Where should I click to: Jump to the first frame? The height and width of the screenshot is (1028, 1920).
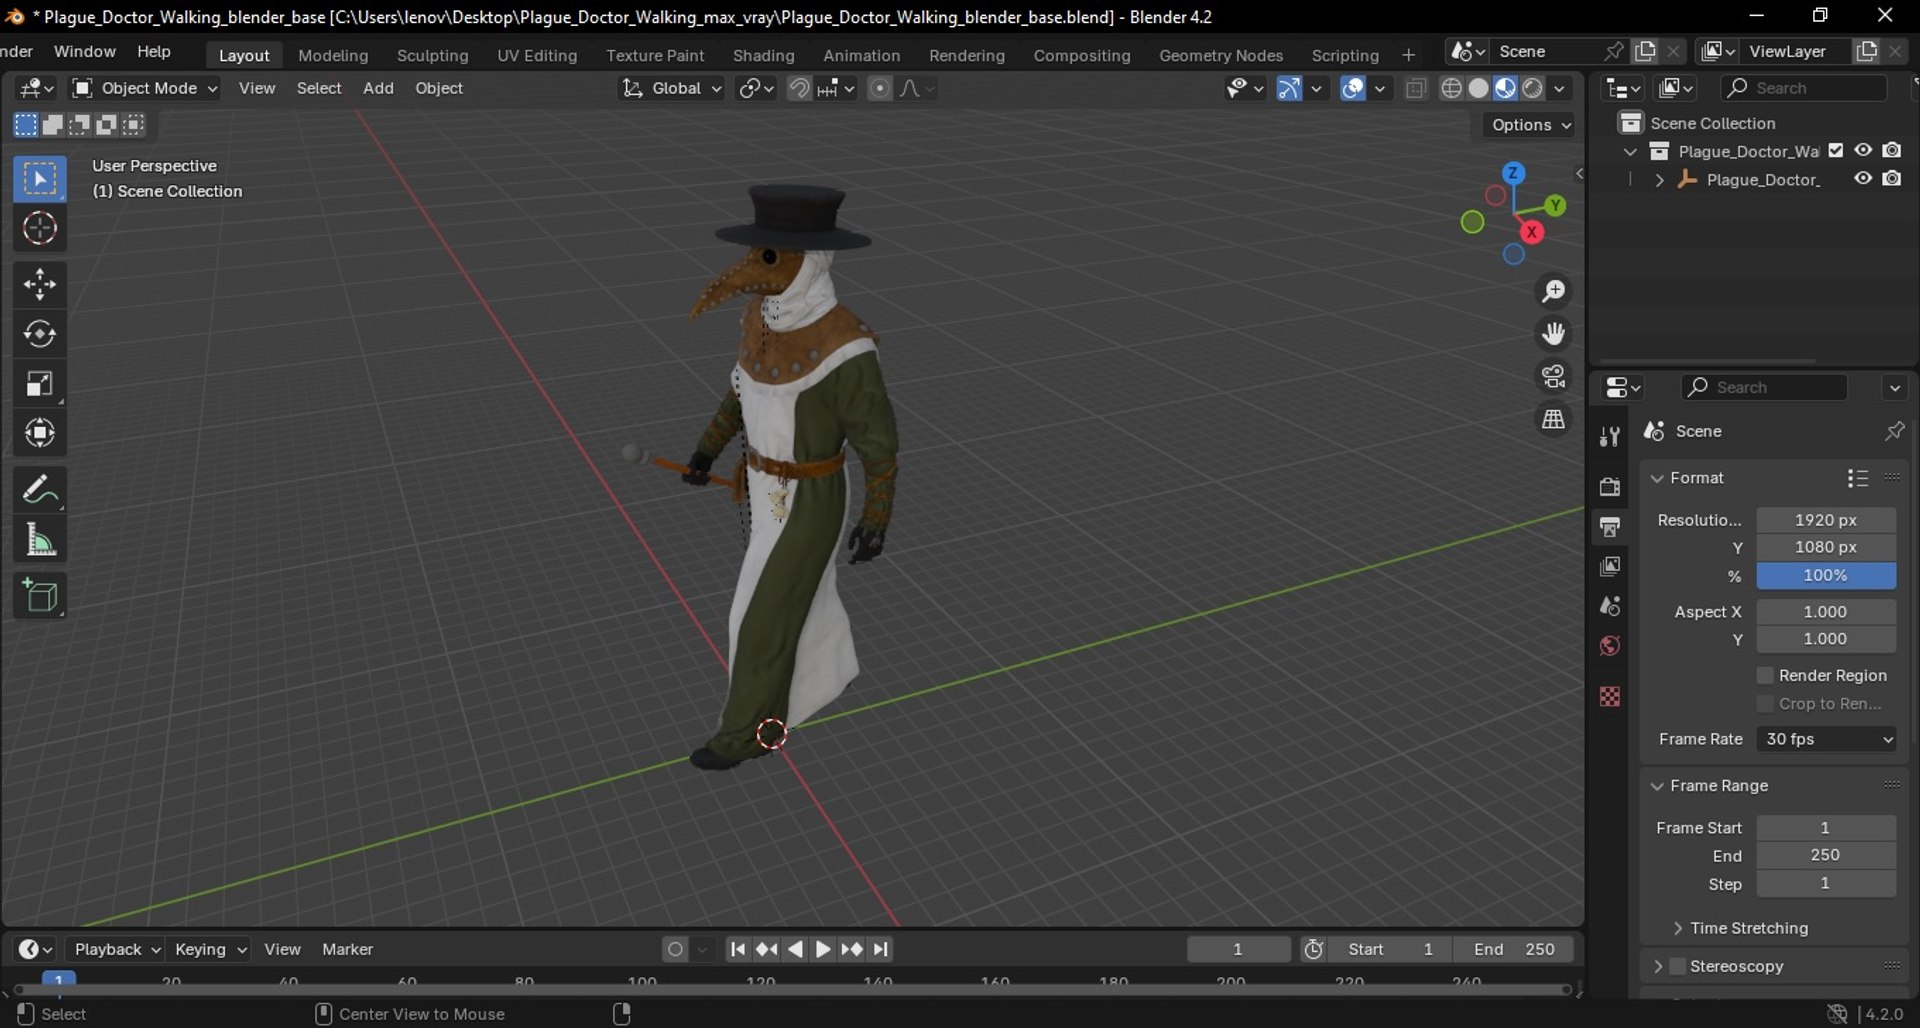pos(738,949)
